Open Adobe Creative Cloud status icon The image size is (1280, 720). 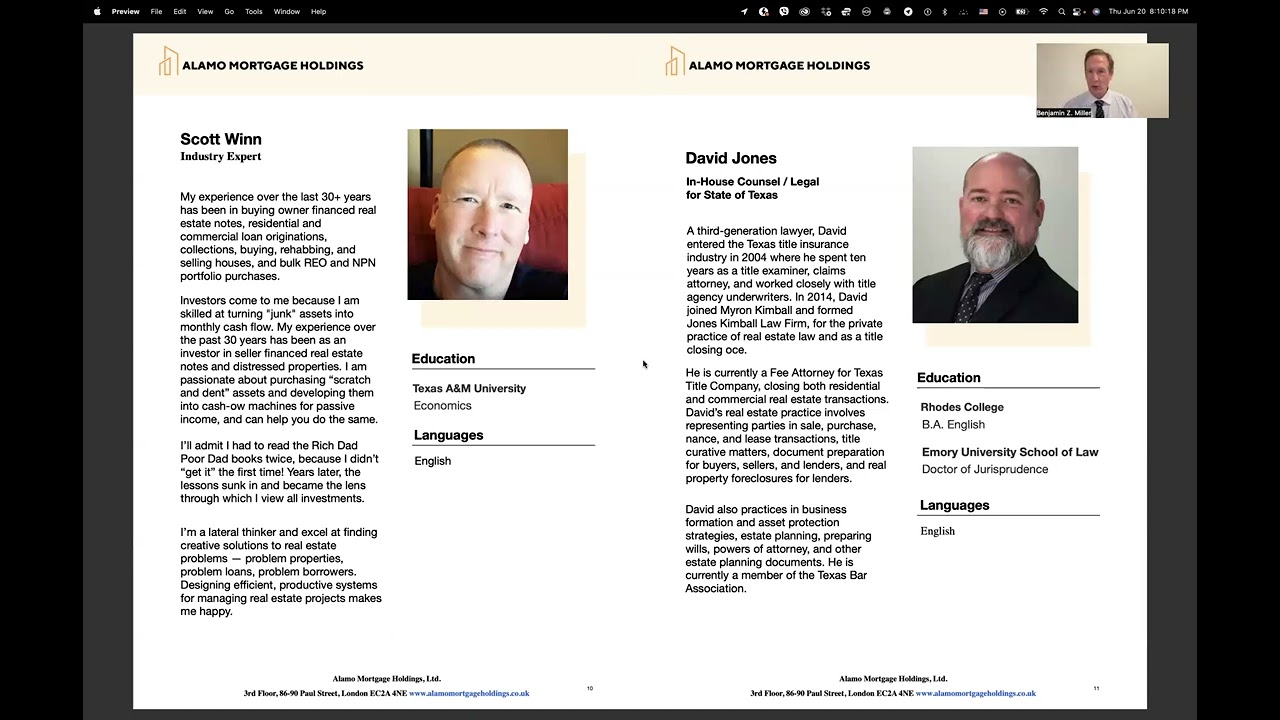[805, 11]
